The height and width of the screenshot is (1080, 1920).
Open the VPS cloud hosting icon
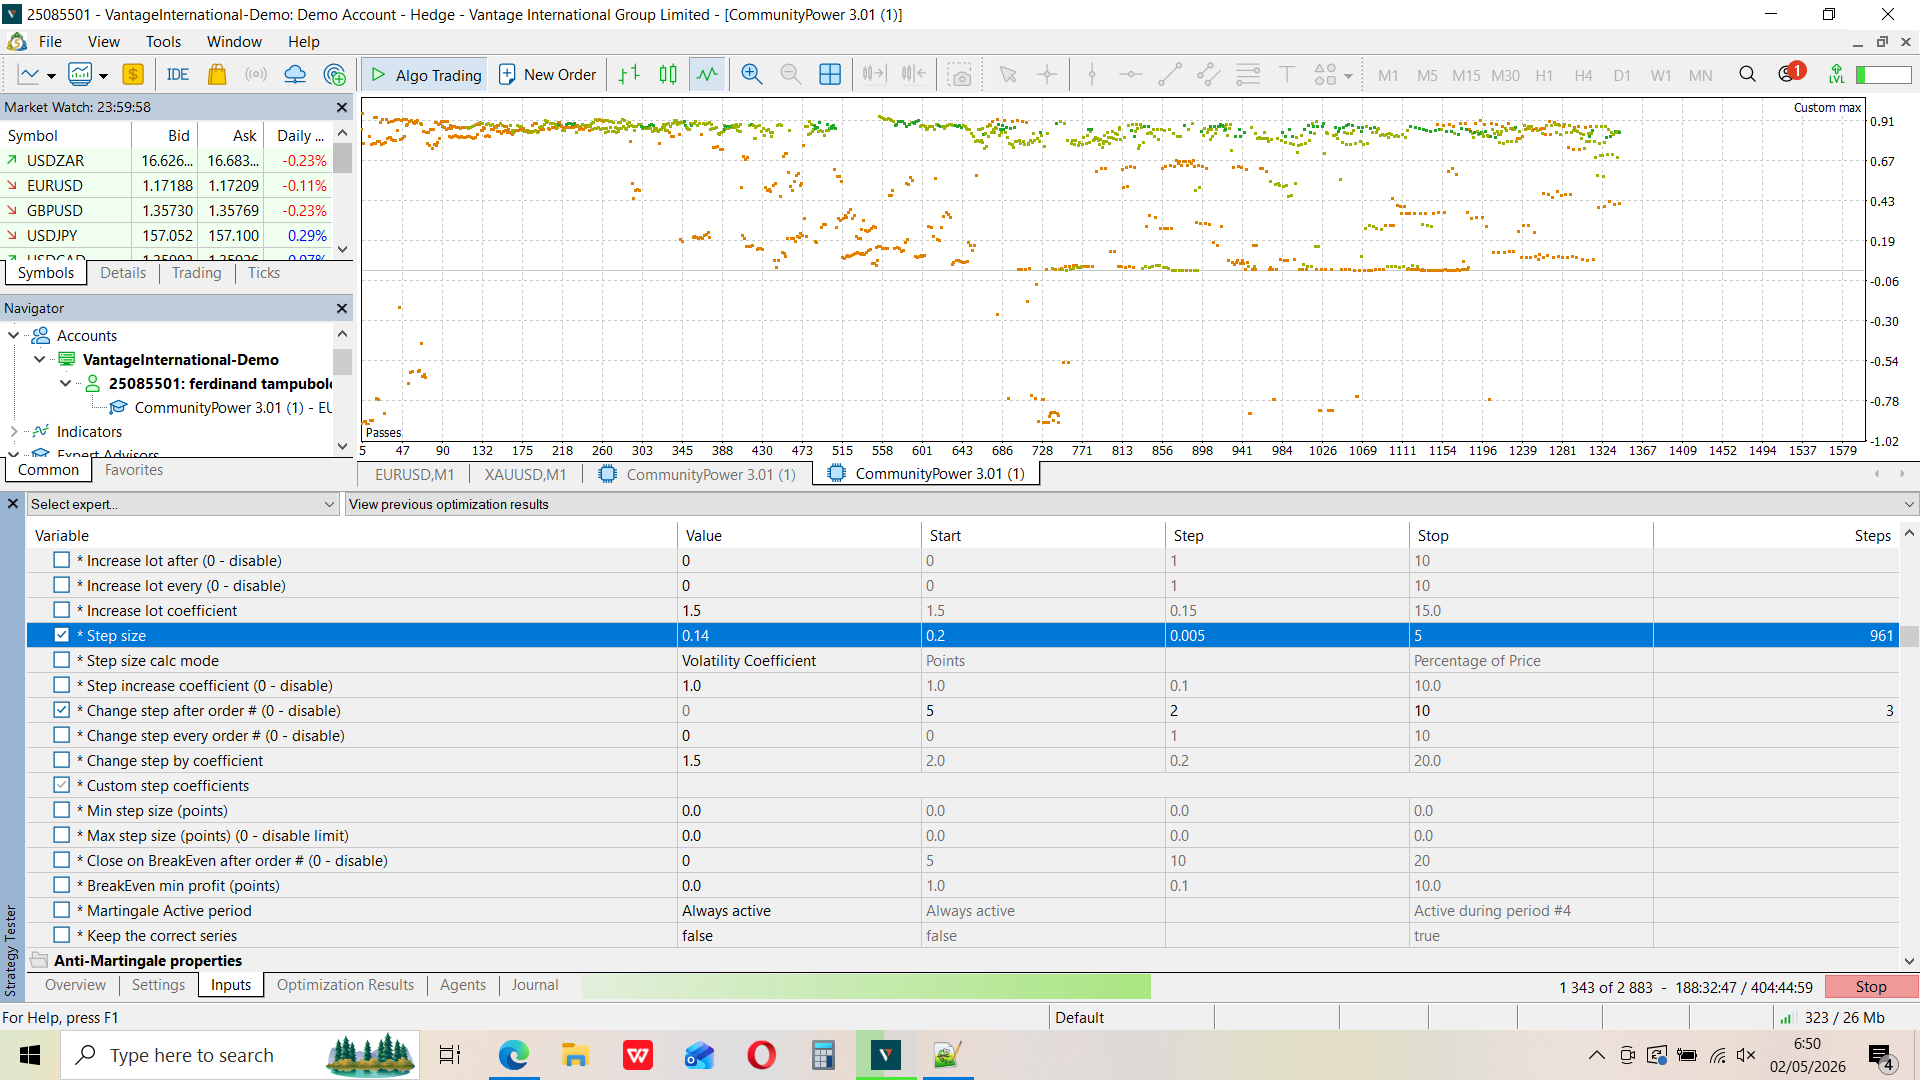coord(295,75)
